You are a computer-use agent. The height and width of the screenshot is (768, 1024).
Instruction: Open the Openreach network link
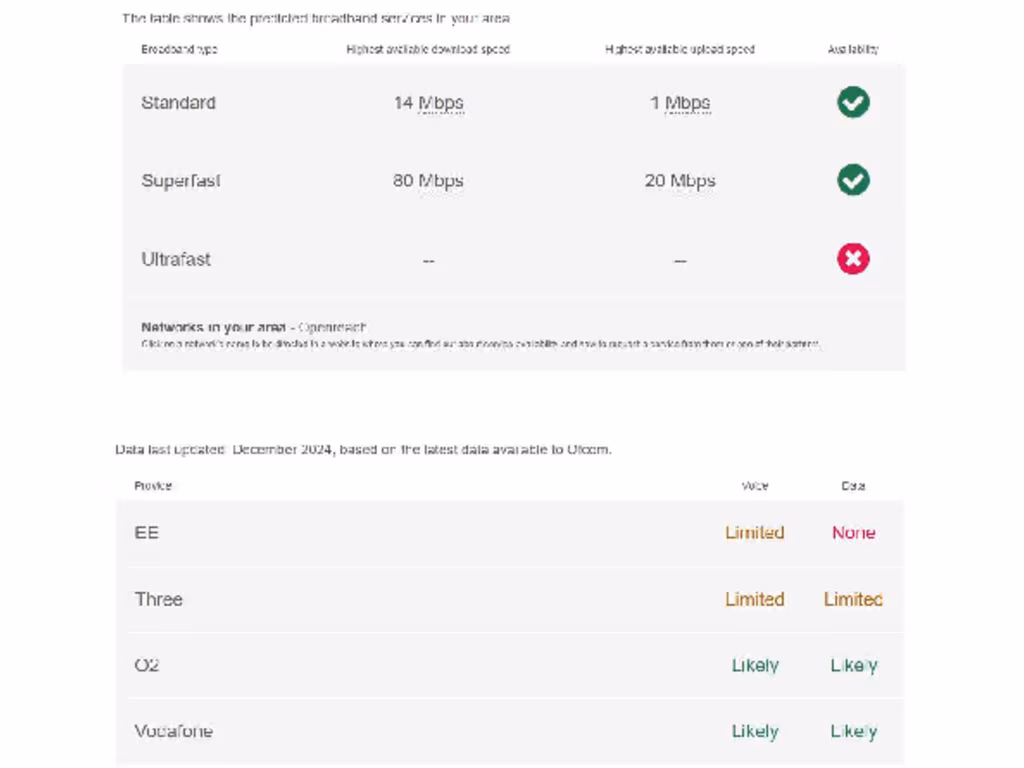(x=333, y=327)
